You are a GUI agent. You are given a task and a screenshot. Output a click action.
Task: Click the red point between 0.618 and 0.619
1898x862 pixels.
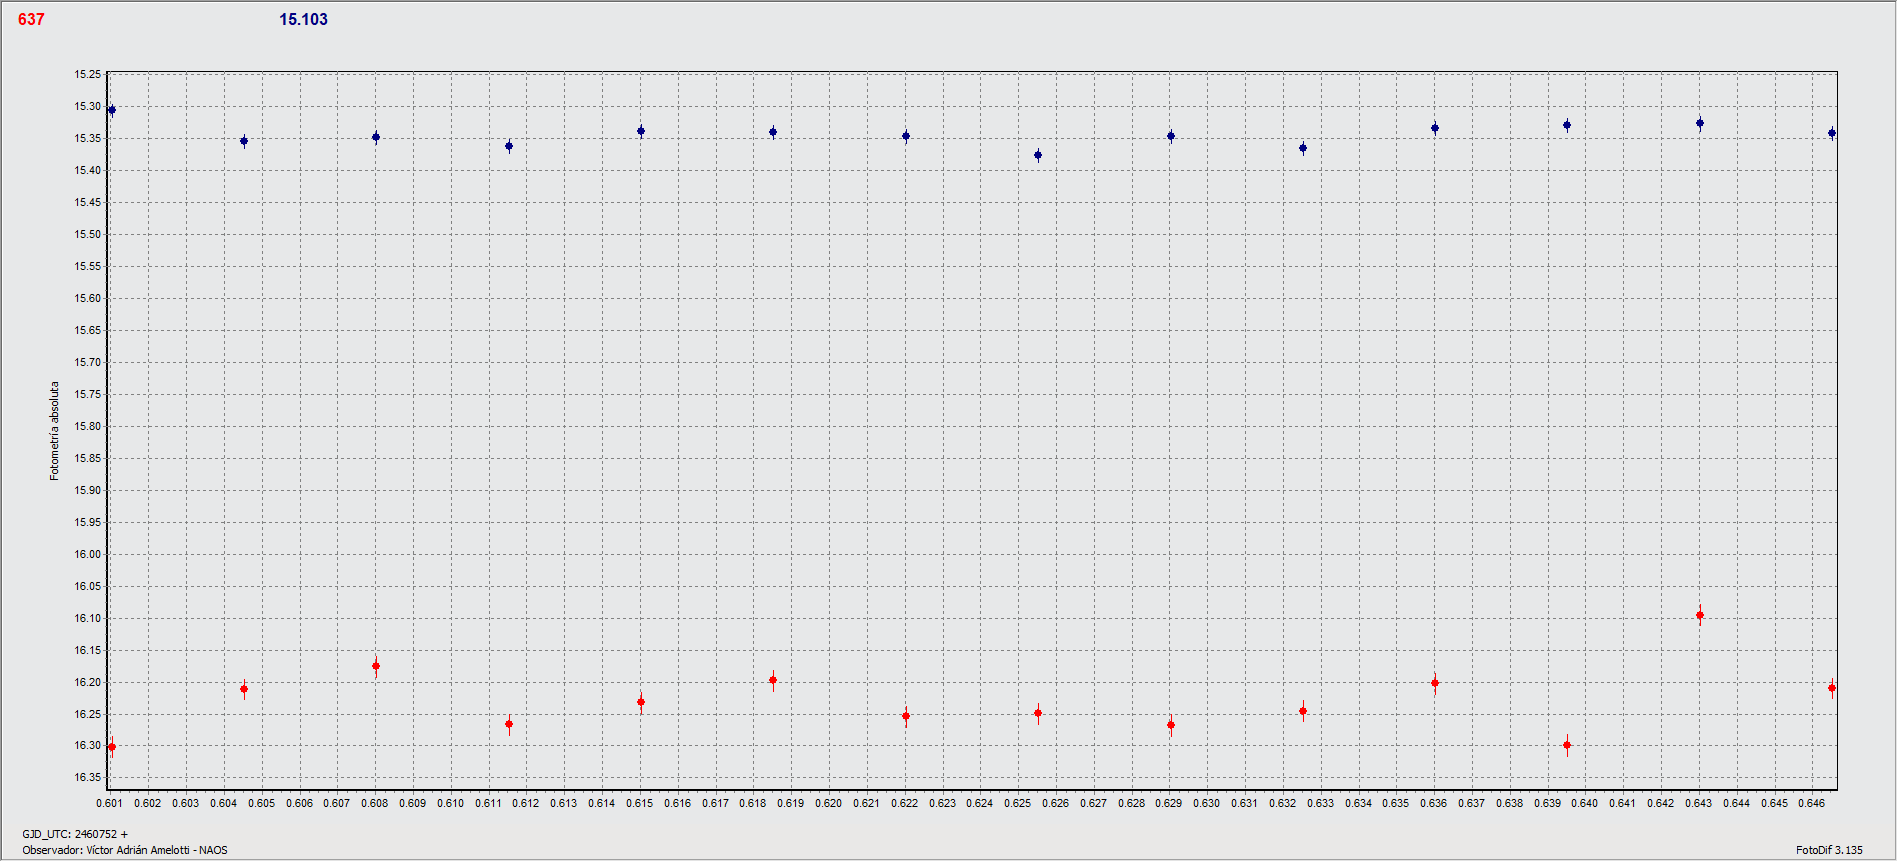coord(773,680)
